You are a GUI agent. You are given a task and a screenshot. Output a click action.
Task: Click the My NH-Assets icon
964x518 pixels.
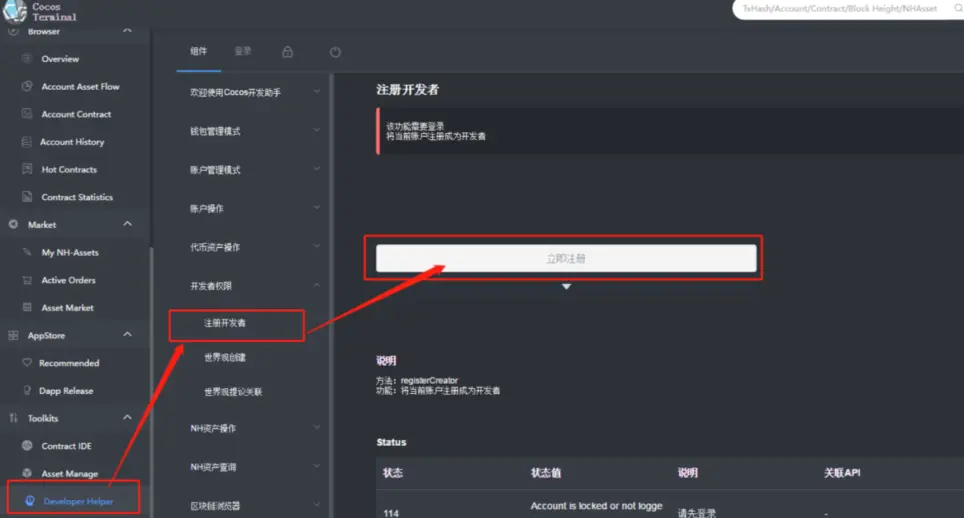[26, 252]
